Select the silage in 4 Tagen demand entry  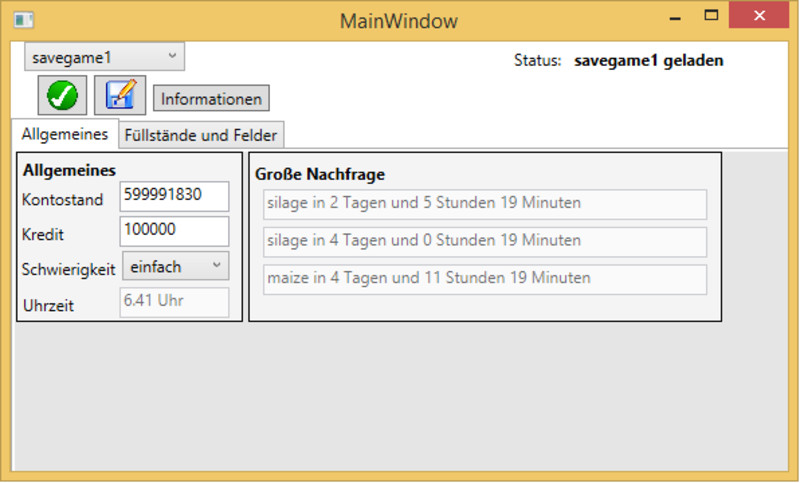point(485,241)
